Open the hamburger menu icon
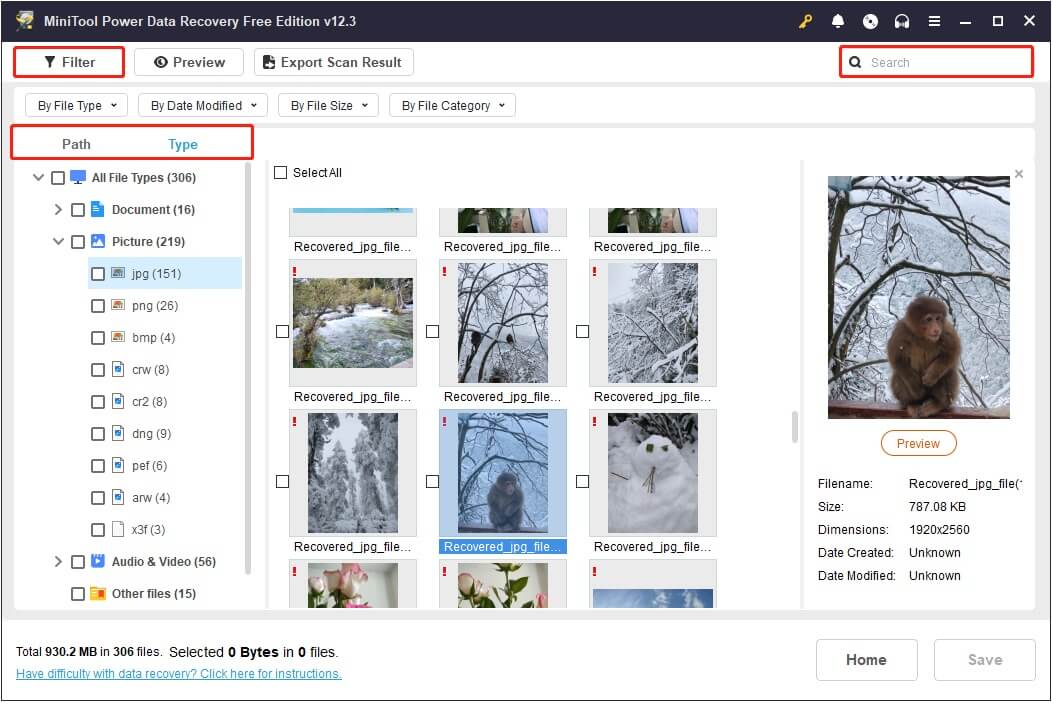This screenshot has width=1053, height=704. 934,21
